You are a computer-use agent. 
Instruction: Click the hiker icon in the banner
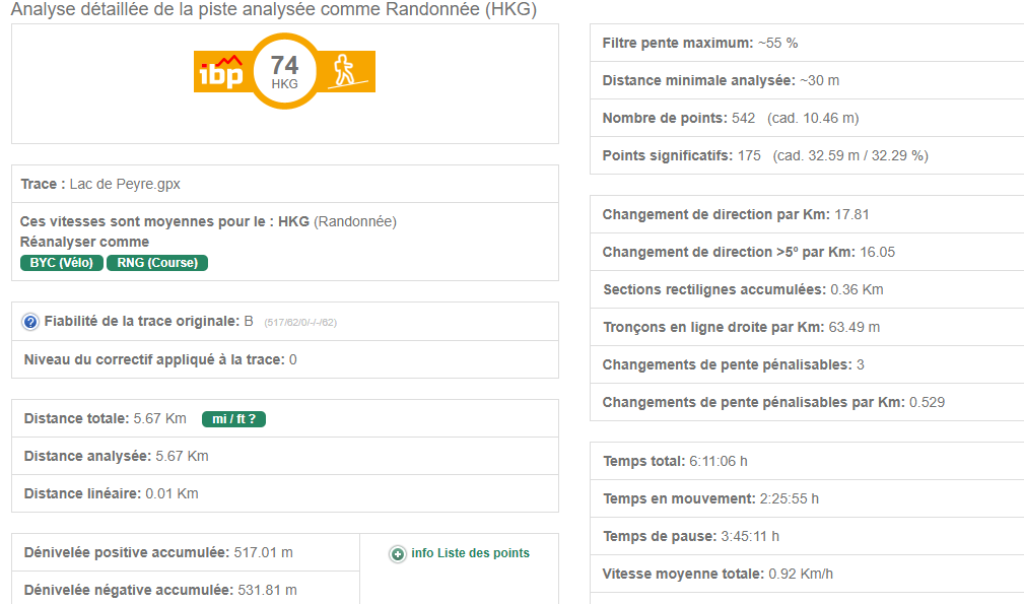(346, 72)
